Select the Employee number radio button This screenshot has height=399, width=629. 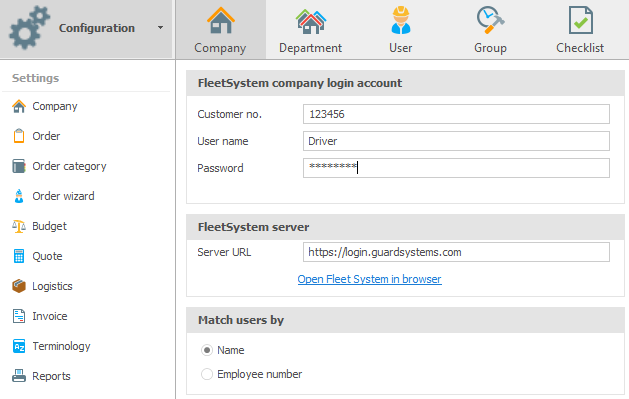(207, 374)
